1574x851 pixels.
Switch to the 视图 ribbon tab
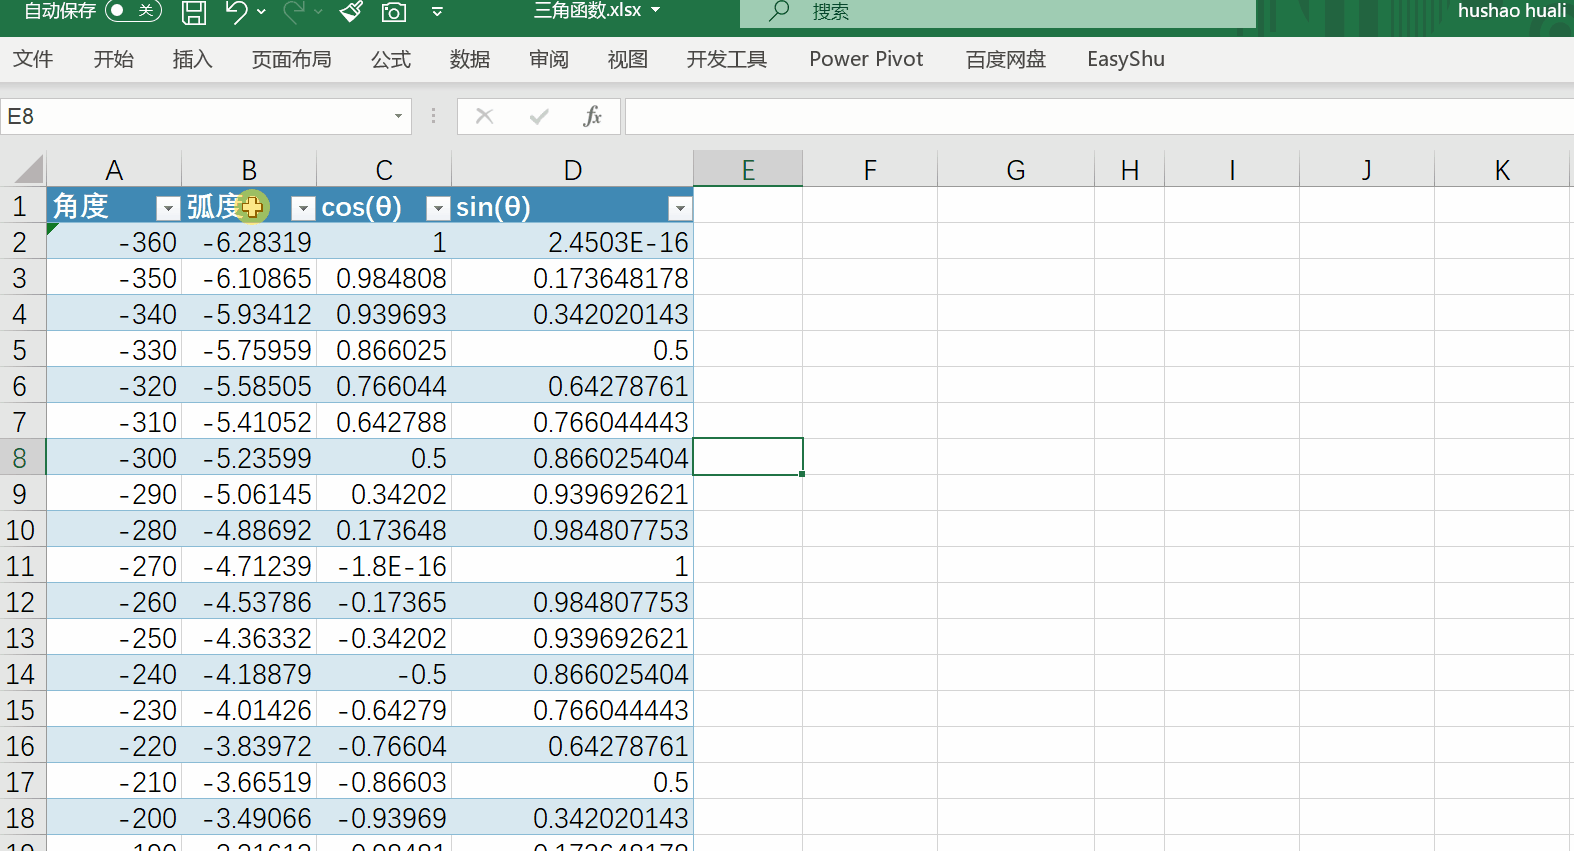(x=628, y=59)
